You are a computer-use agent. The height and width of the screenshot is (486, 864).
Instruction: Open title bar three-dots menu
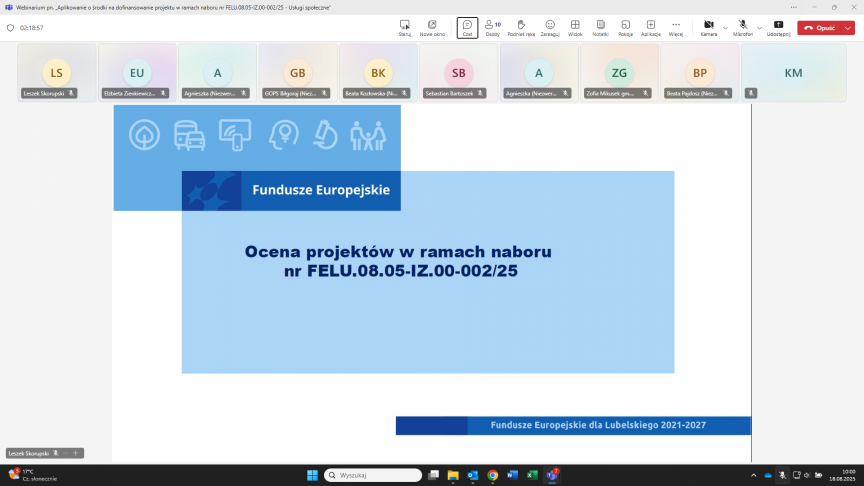(793, 7)
